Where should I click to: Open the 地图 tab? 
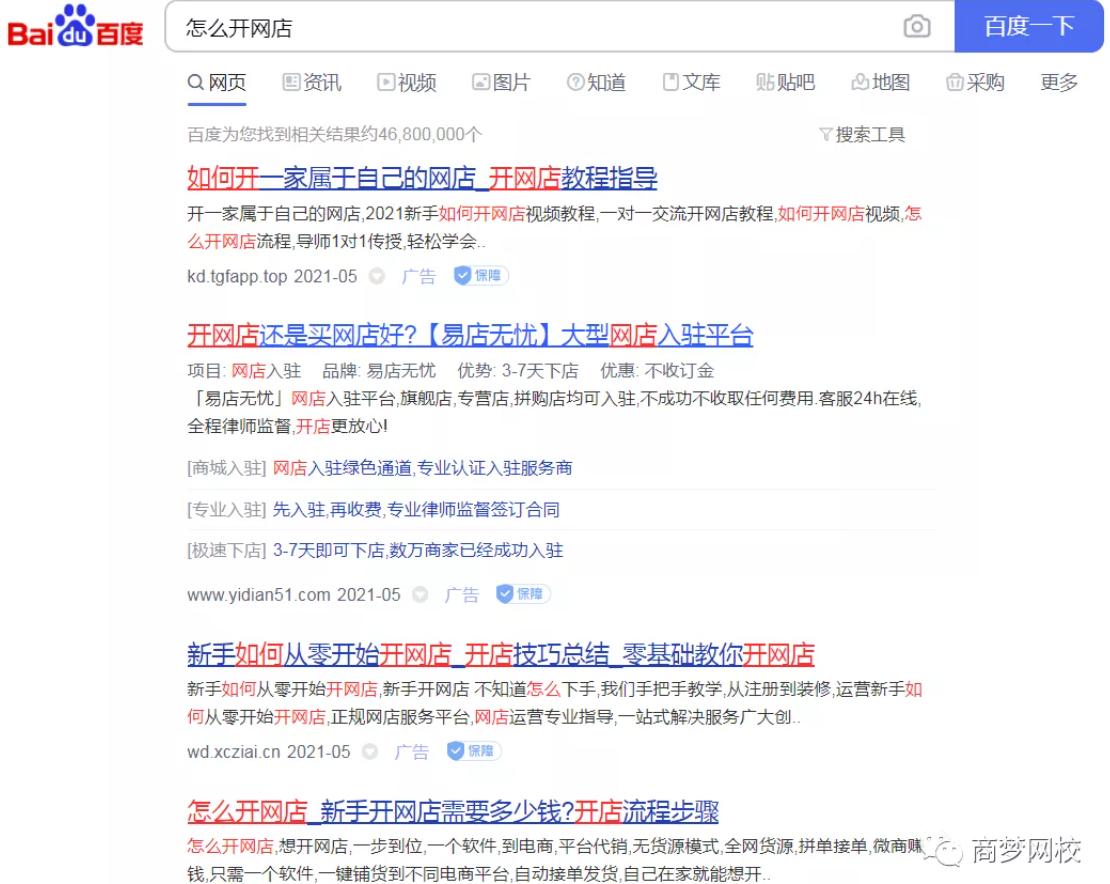(x=880, y=83)
